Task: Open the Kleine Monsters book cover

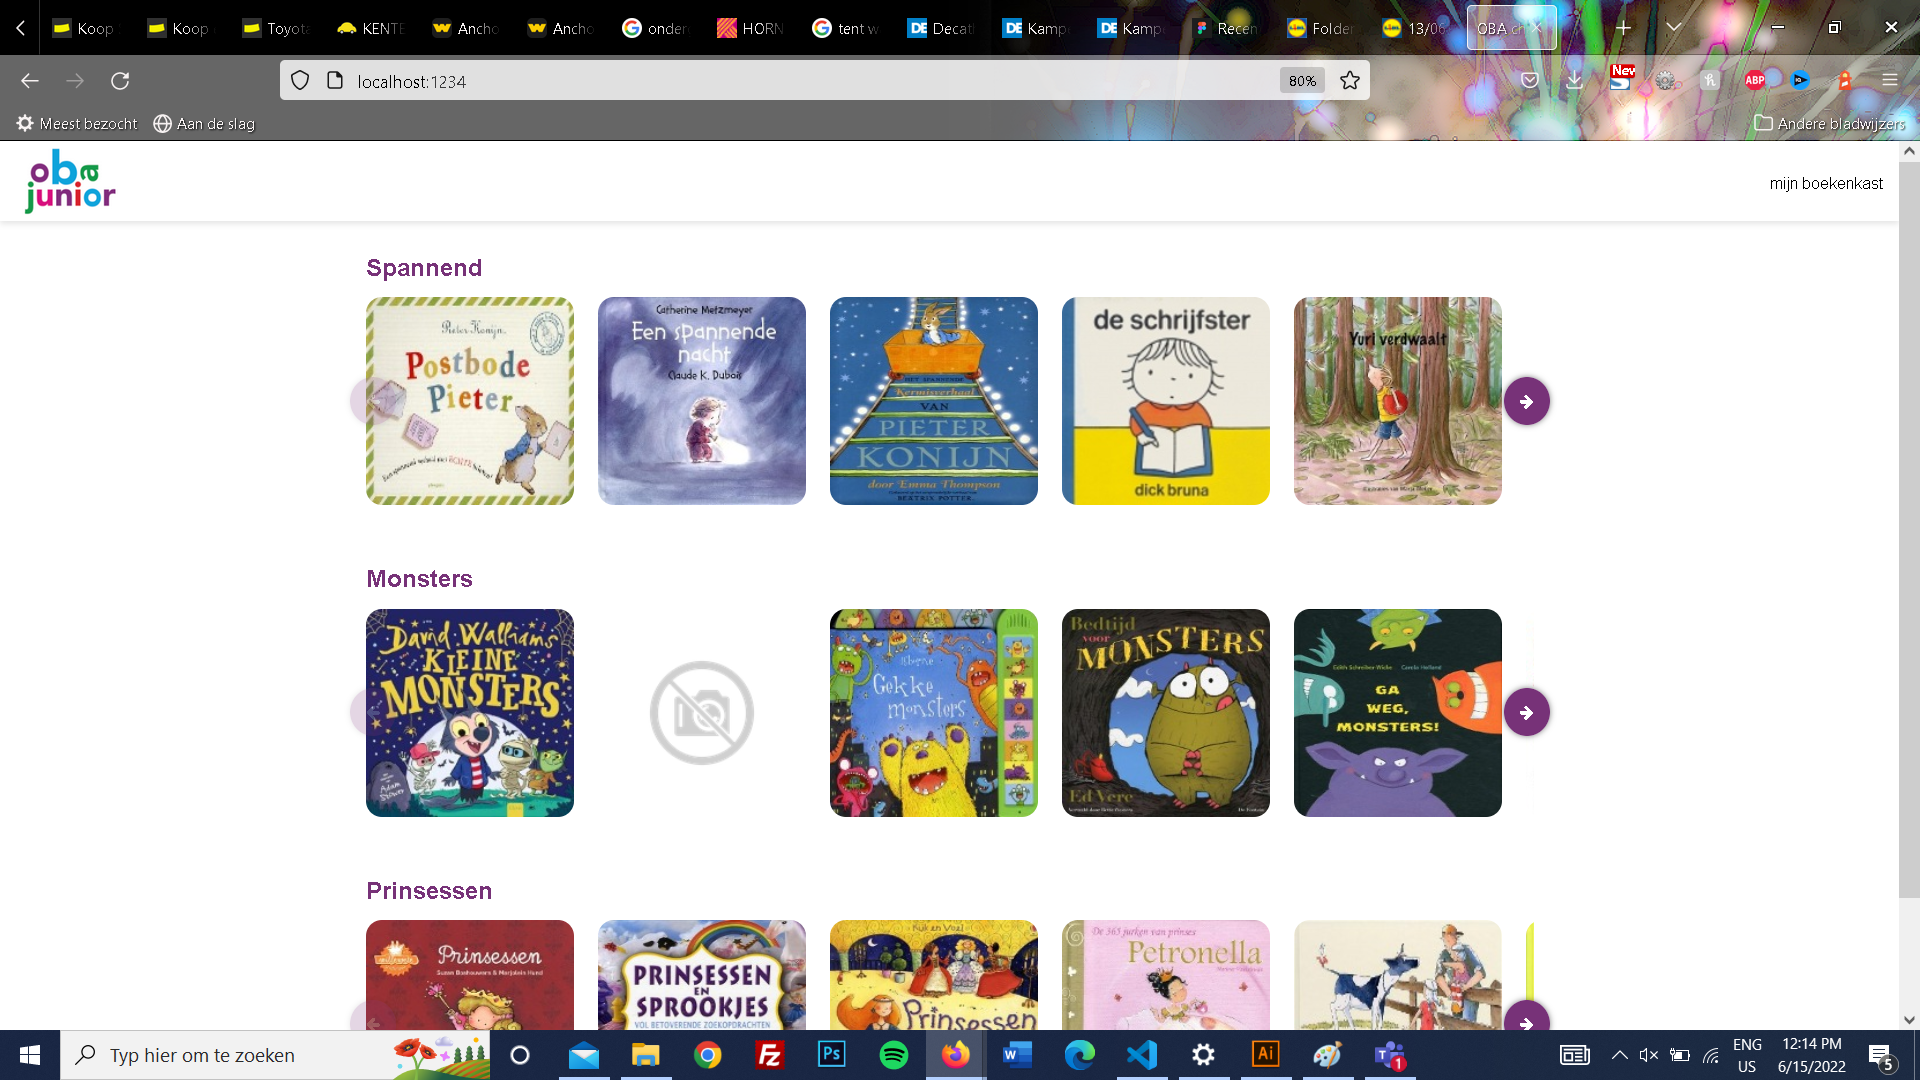Action: coord(470,713)
